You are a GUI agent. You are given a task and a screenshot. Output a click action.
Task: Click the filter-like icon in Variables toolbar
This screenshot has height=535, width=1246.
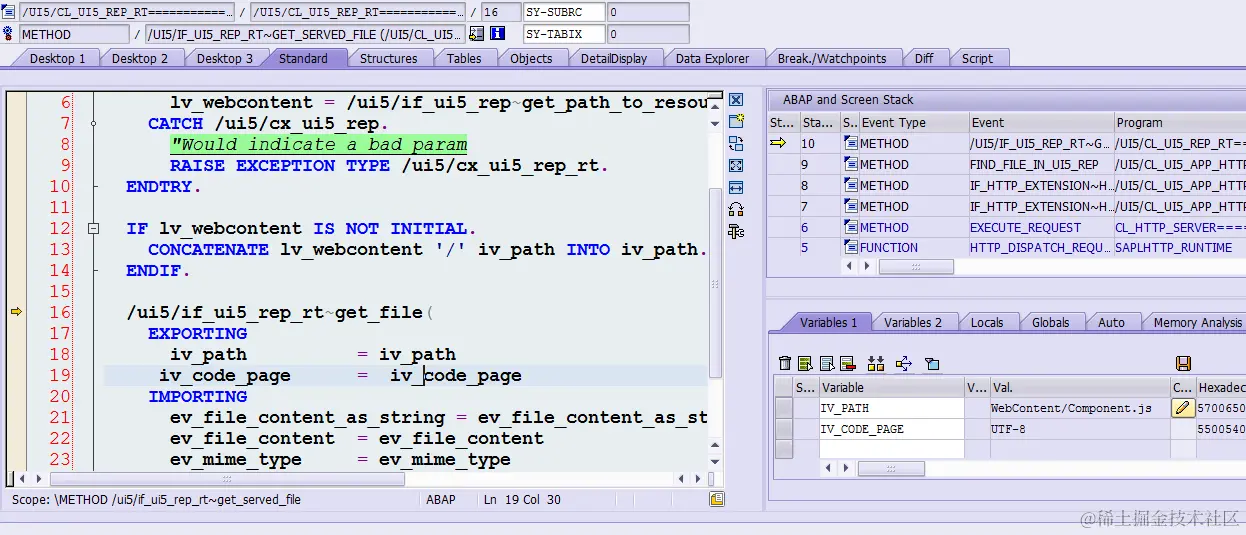point(932,363)
